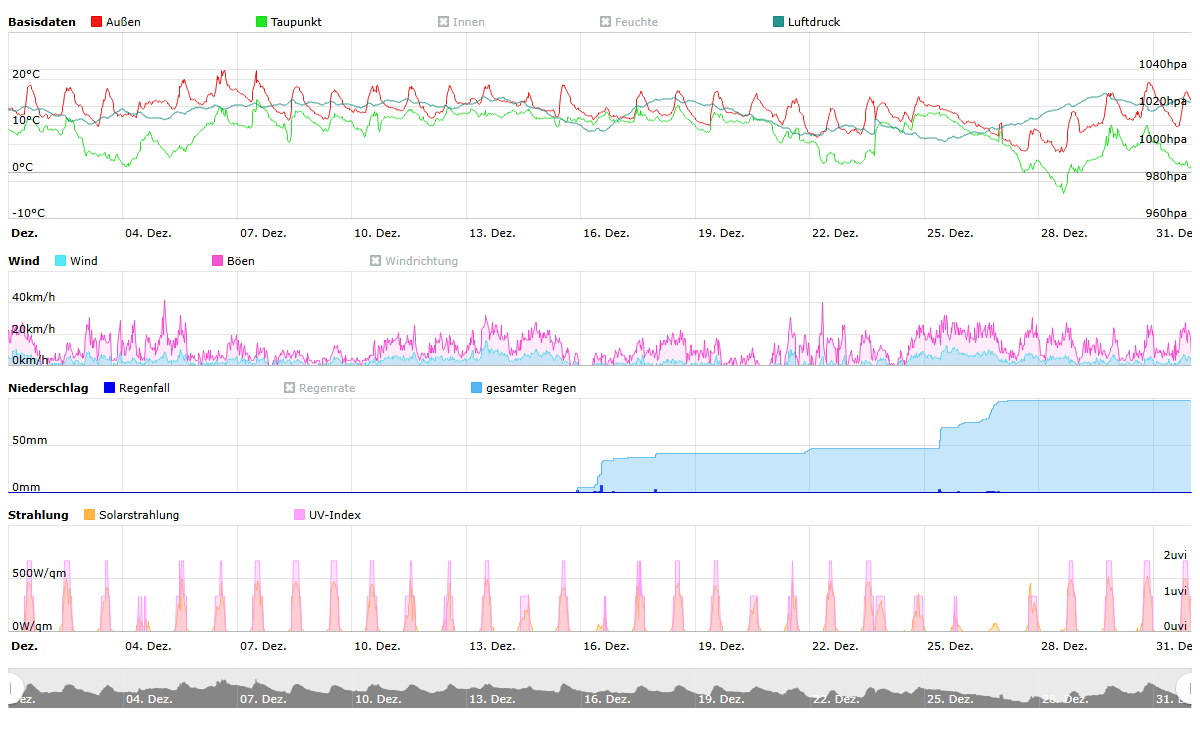Click the UV-Index legend marker
Image resolution: width=1200 pixels, height=750 pixels.
click(x=300, y=515)
